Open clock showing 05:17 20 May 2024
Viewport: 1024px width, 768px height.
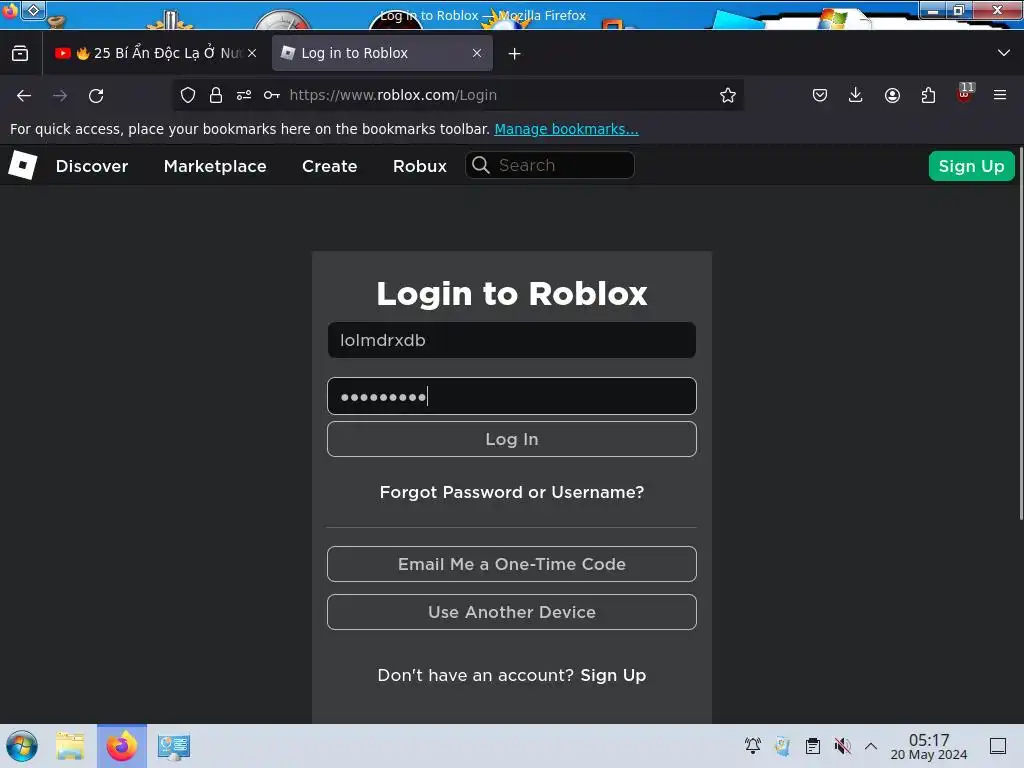click(929, 746)
